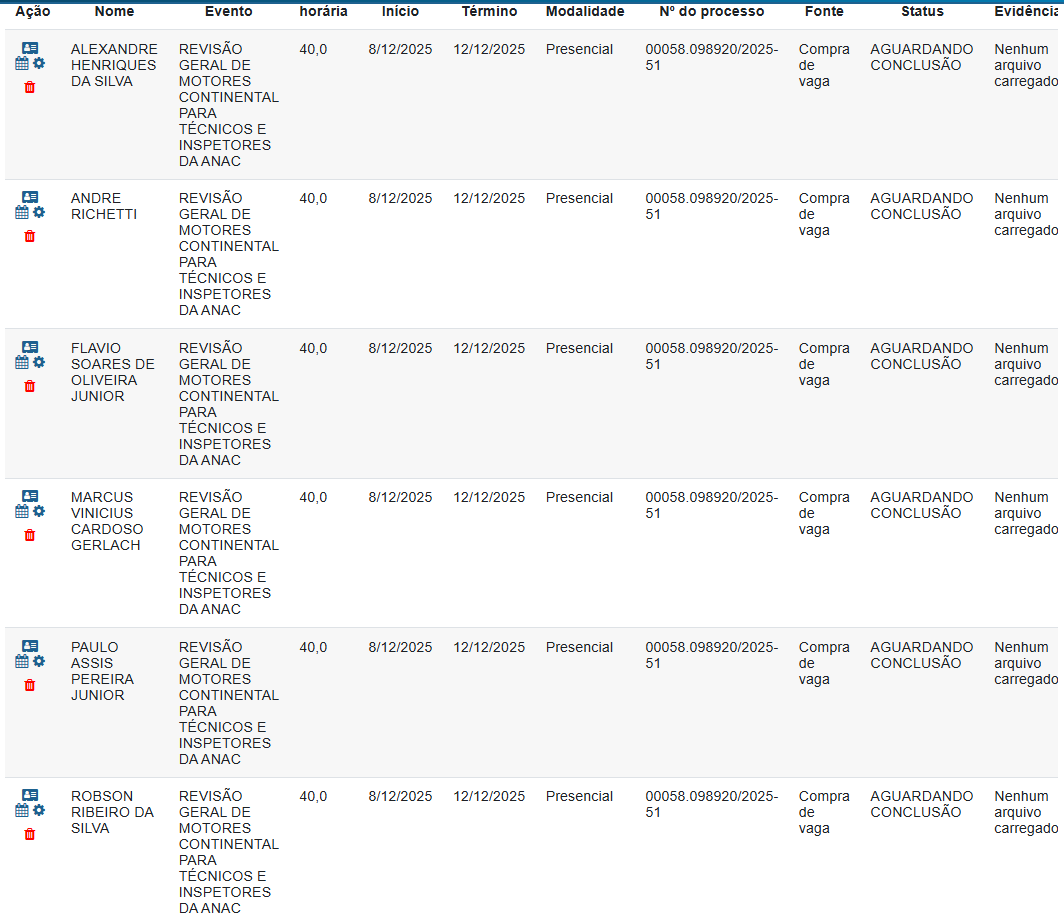
Task: Open calendar icon for Marcus Vinicius Cardoso Gerlach
Action: tap(22, 511)
